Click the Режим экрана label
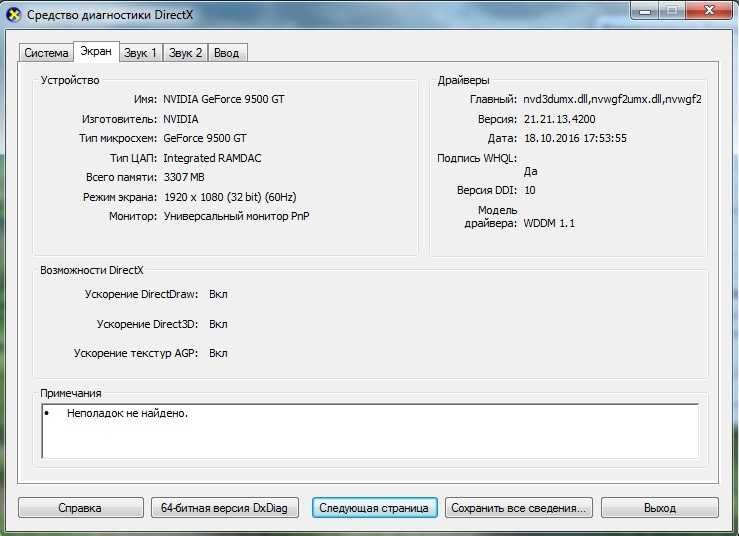 120,197
